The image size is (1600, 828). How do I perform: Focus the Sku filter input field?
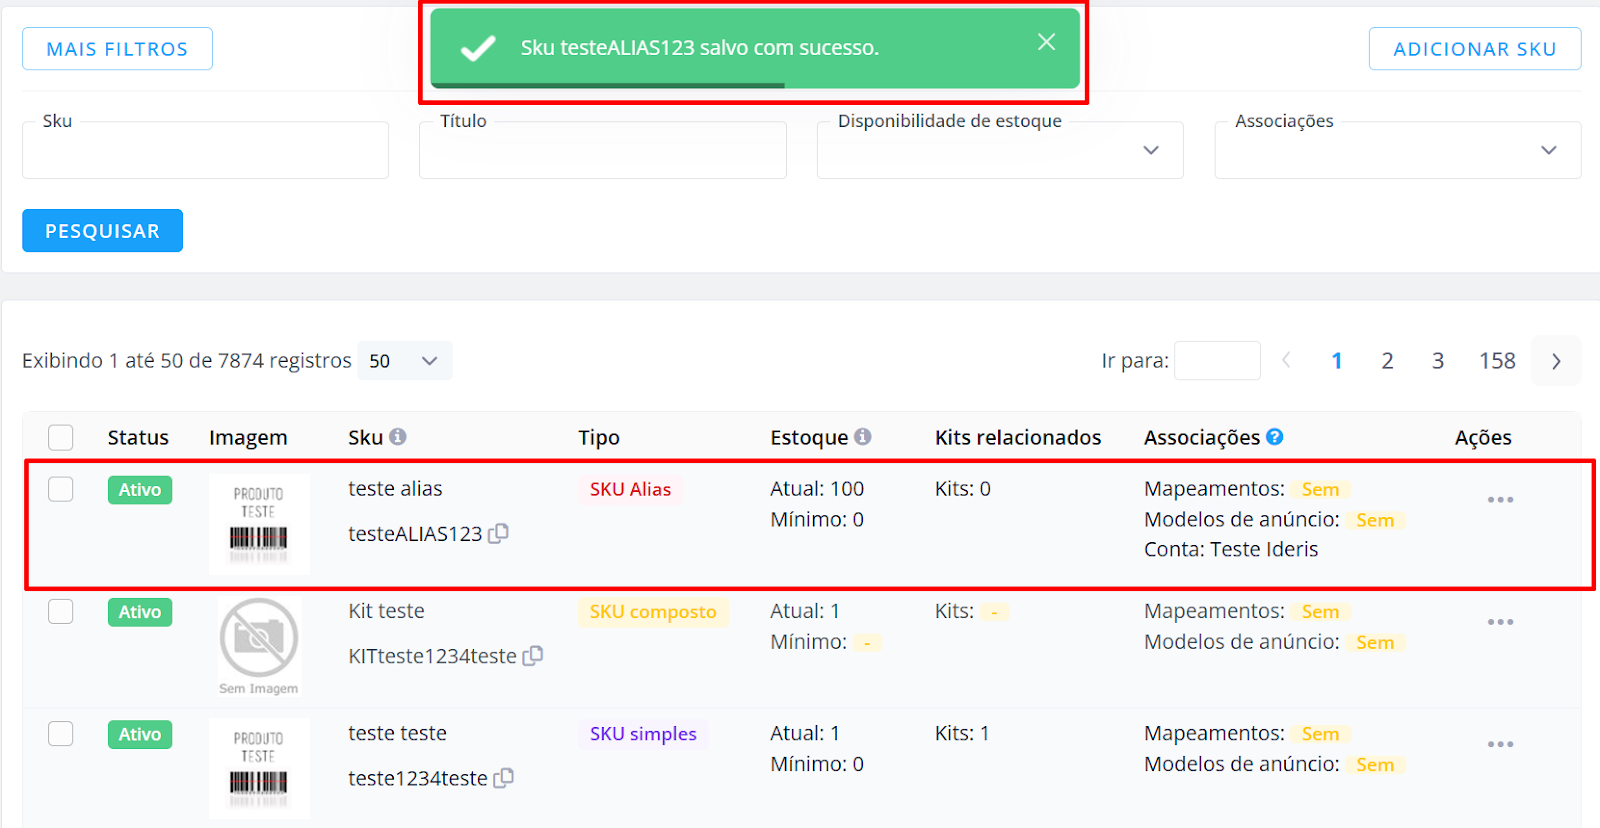point(205,150)
